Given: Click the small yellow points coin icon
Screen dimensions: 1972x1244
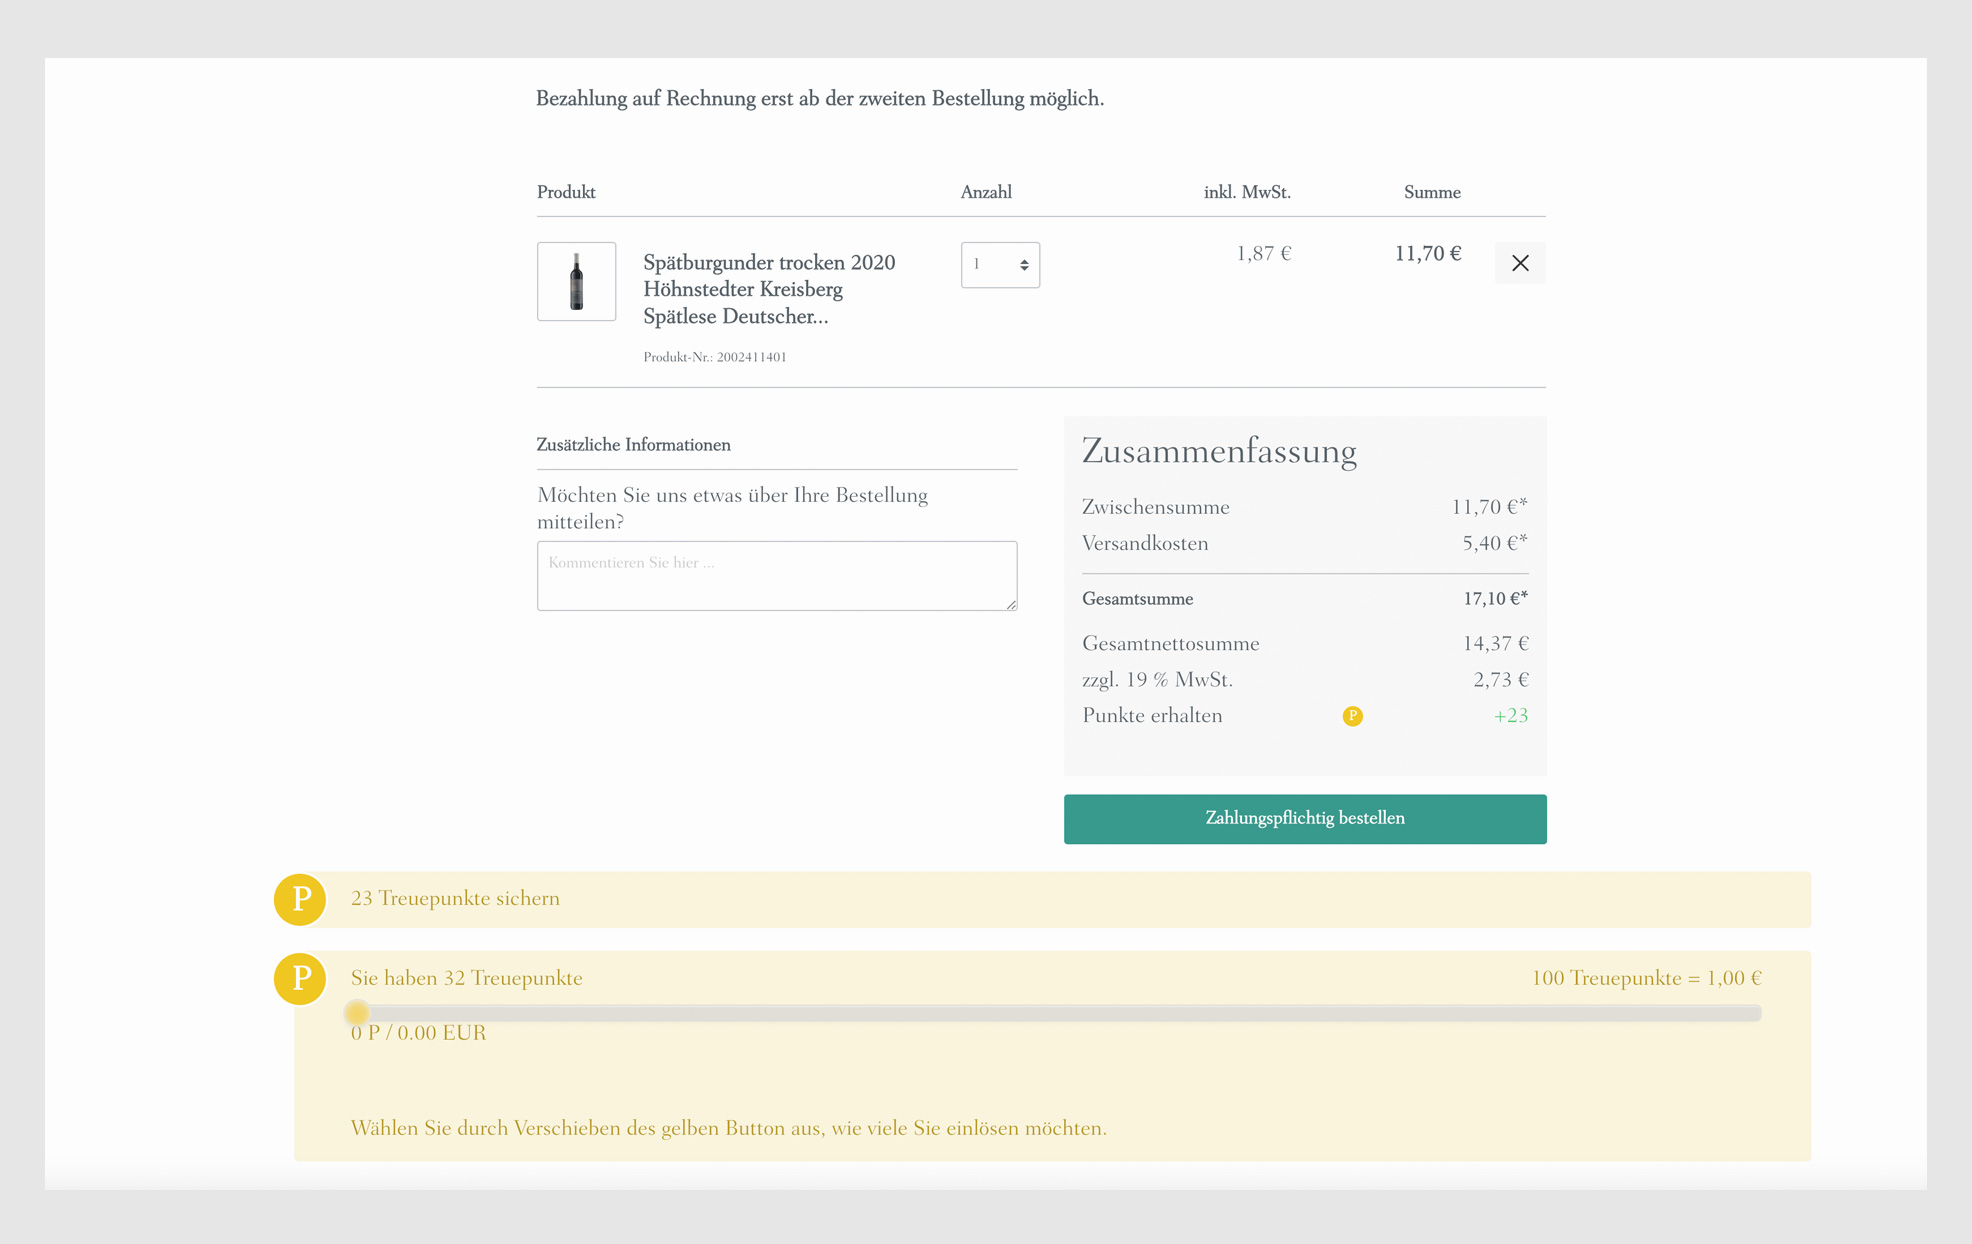Looking at the screenshot, I should [1352, 716].
